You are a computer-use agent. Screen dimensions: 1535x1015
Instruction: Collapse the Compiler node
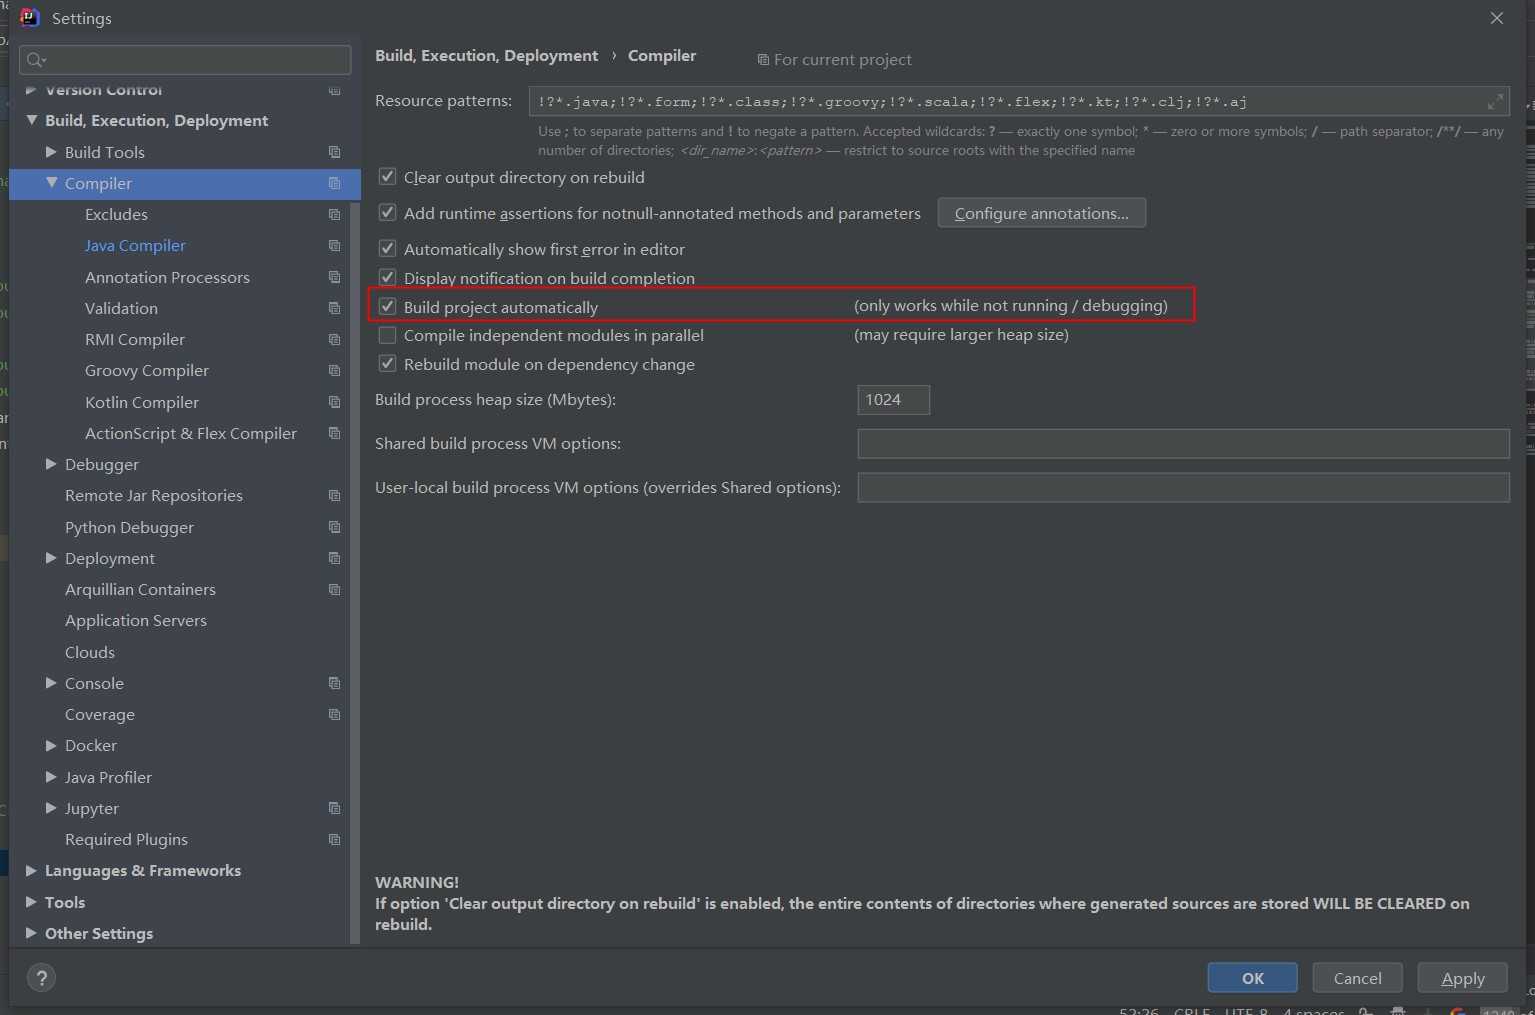pos(51,183)
